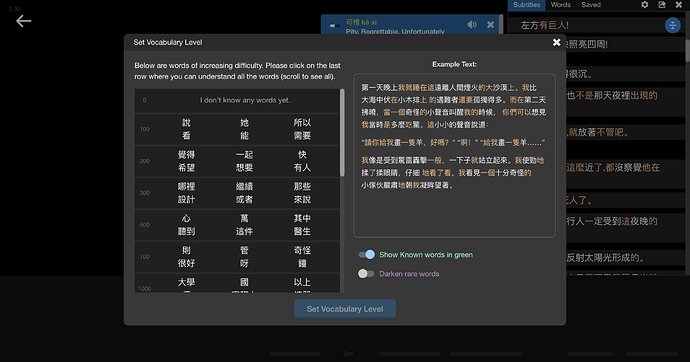690x362 pixels.
Task: Click the word 奇怪 in the list
Action: [302, 250]
